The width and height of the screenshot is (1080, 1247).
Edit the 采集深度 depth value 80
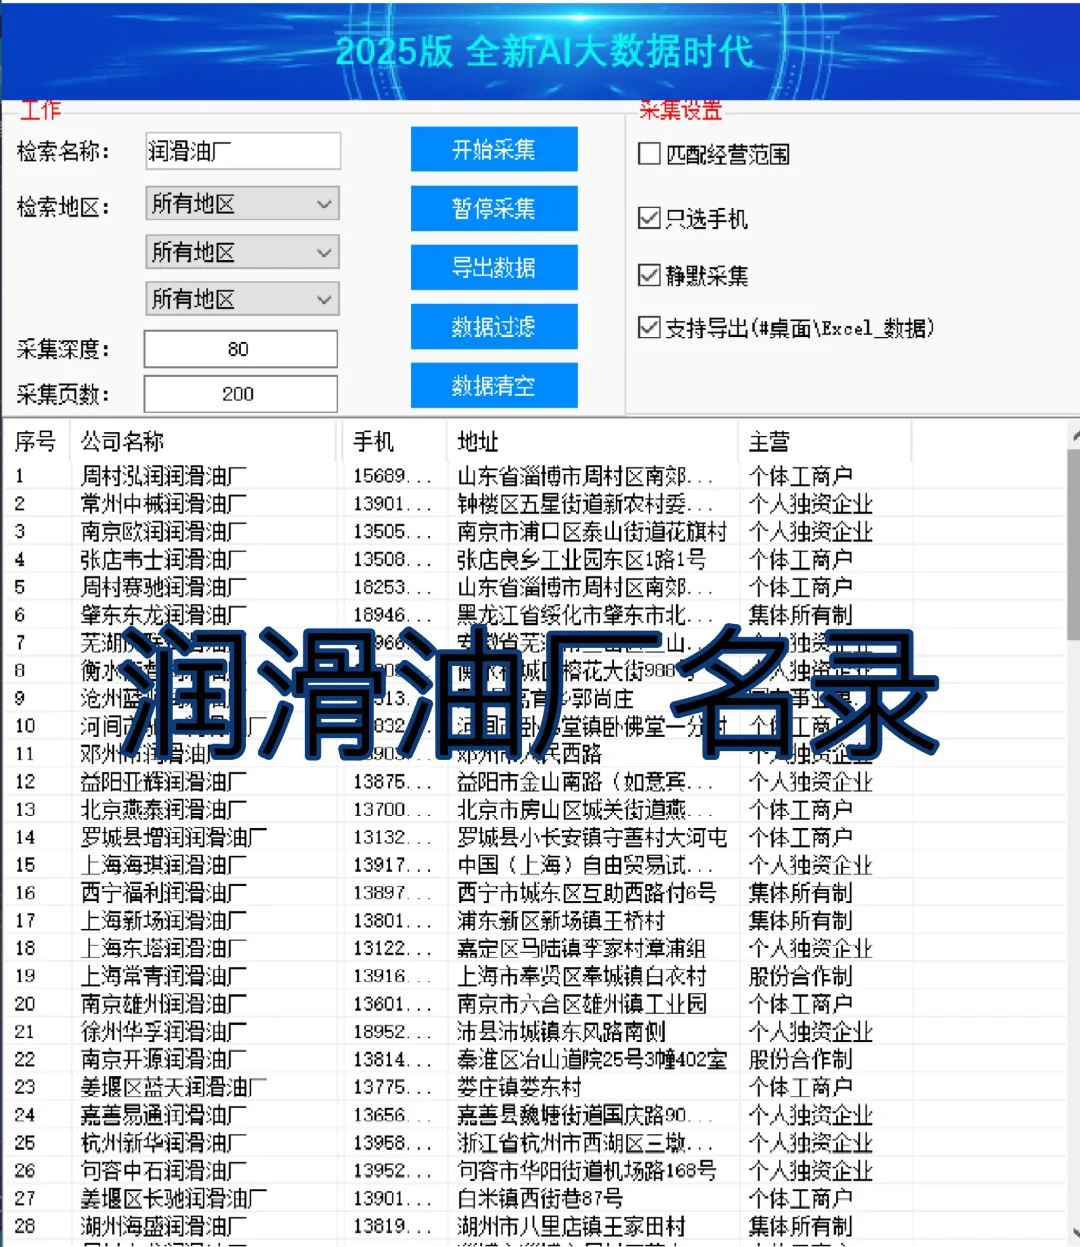(240, 348)
